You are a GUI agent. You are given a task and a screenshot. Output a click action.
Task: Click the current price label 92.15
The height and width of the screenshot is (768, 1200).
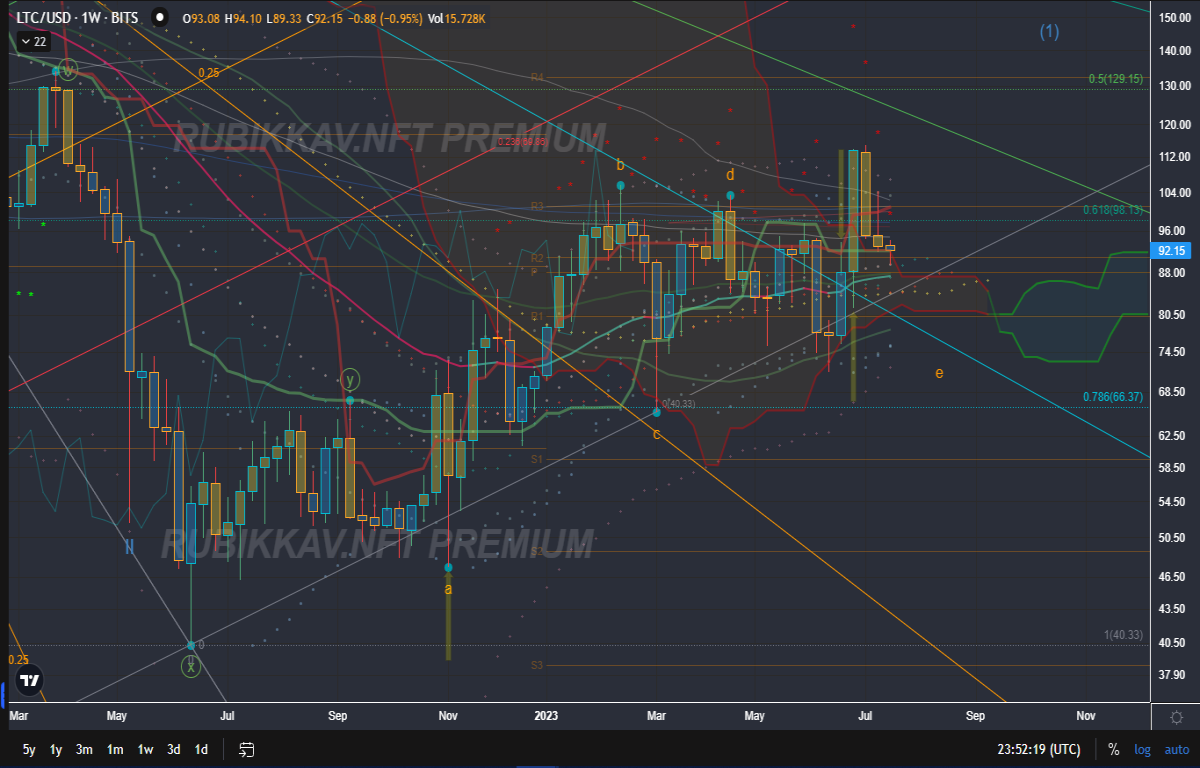(x=1171, y=251)
